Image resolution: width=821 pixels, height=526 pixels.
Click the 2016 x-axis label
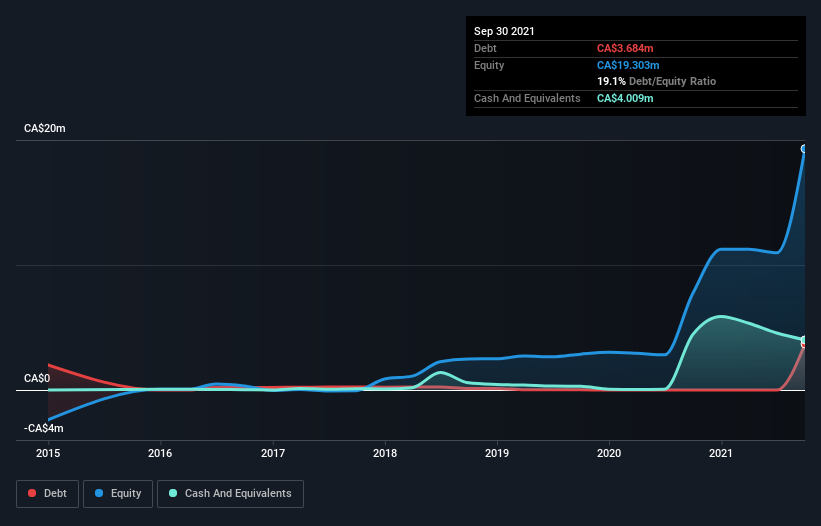[x=160, y=453]
